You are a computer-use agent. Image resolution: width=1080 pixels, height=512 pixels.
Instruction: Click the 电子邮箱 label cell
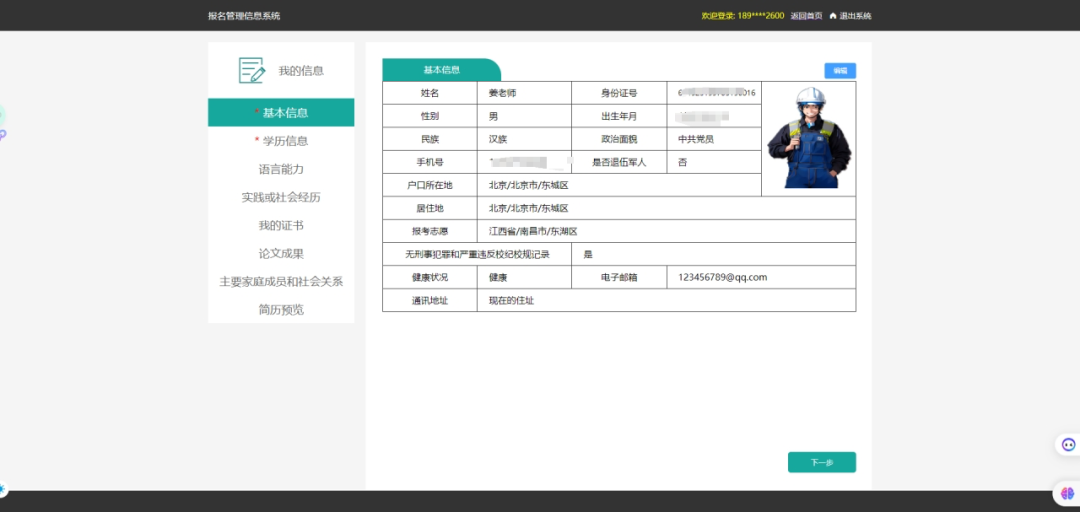[x=619, y=277]
